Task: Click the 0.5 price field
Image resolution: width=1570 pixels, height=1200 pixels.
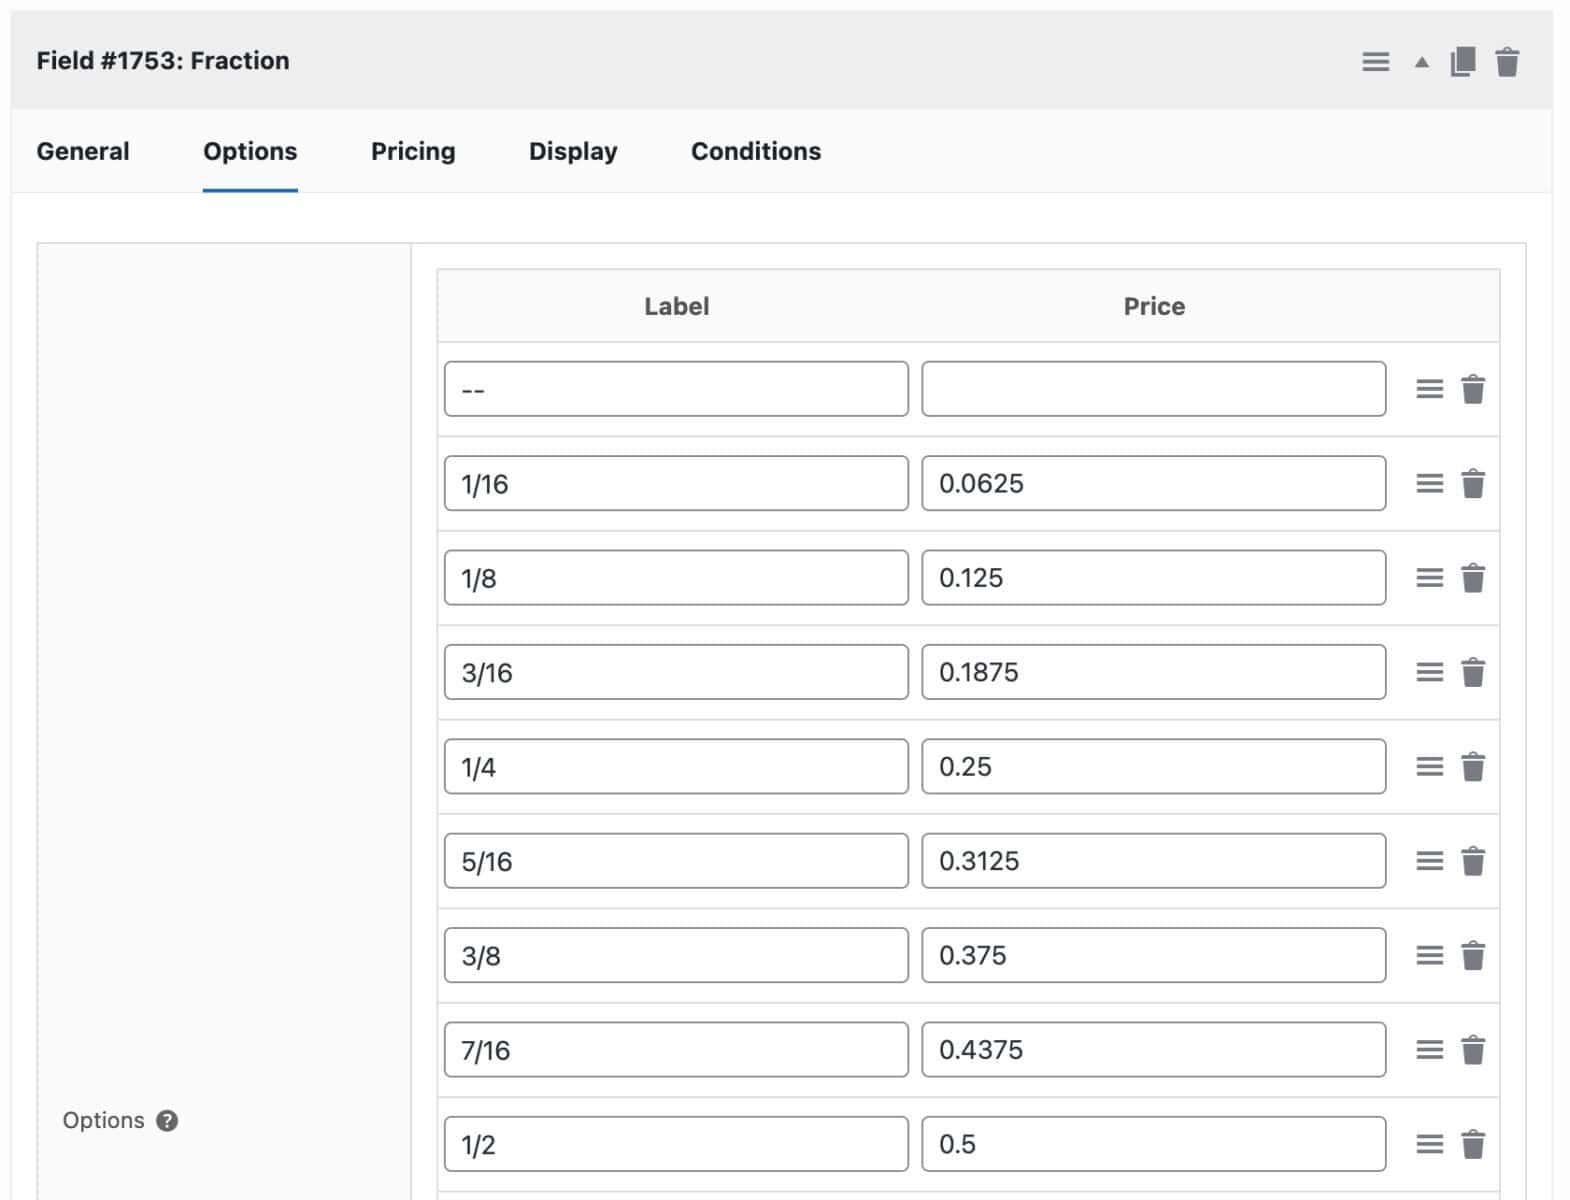Action: pos(1154,1143)
